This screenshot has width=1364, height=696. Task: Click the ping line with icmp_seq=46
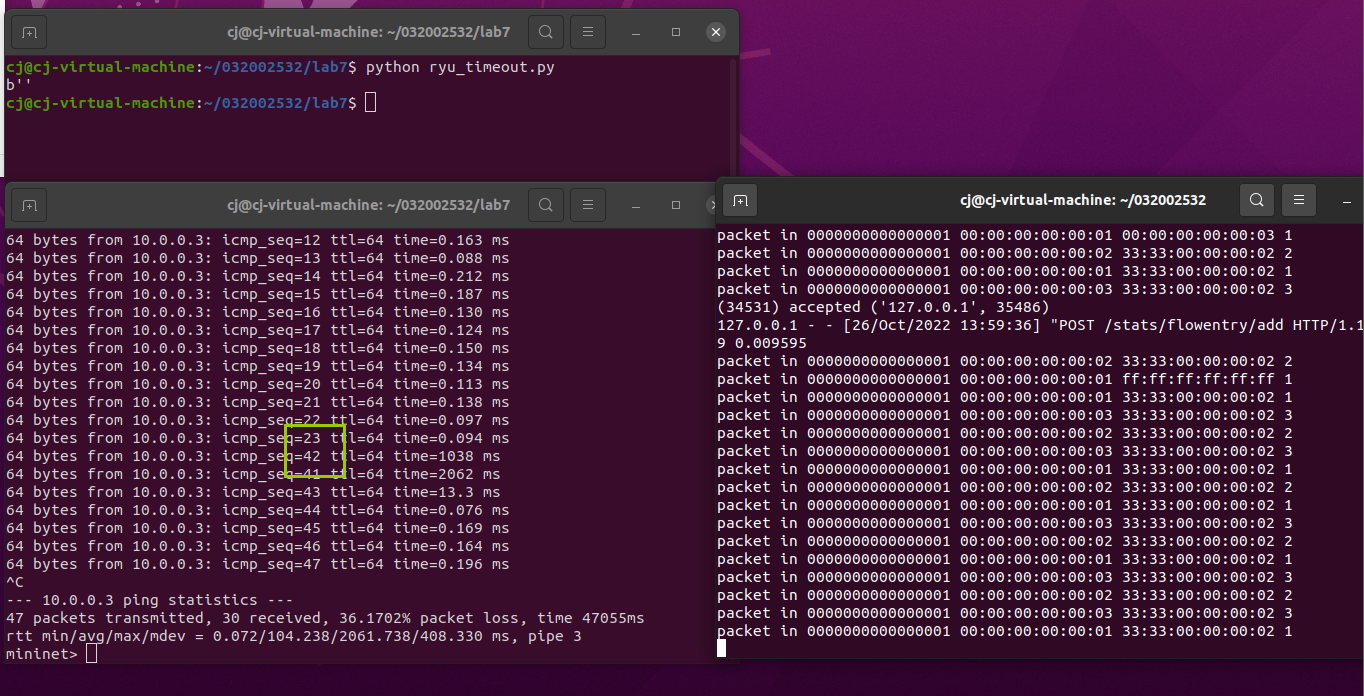click(x=257, y=547)
